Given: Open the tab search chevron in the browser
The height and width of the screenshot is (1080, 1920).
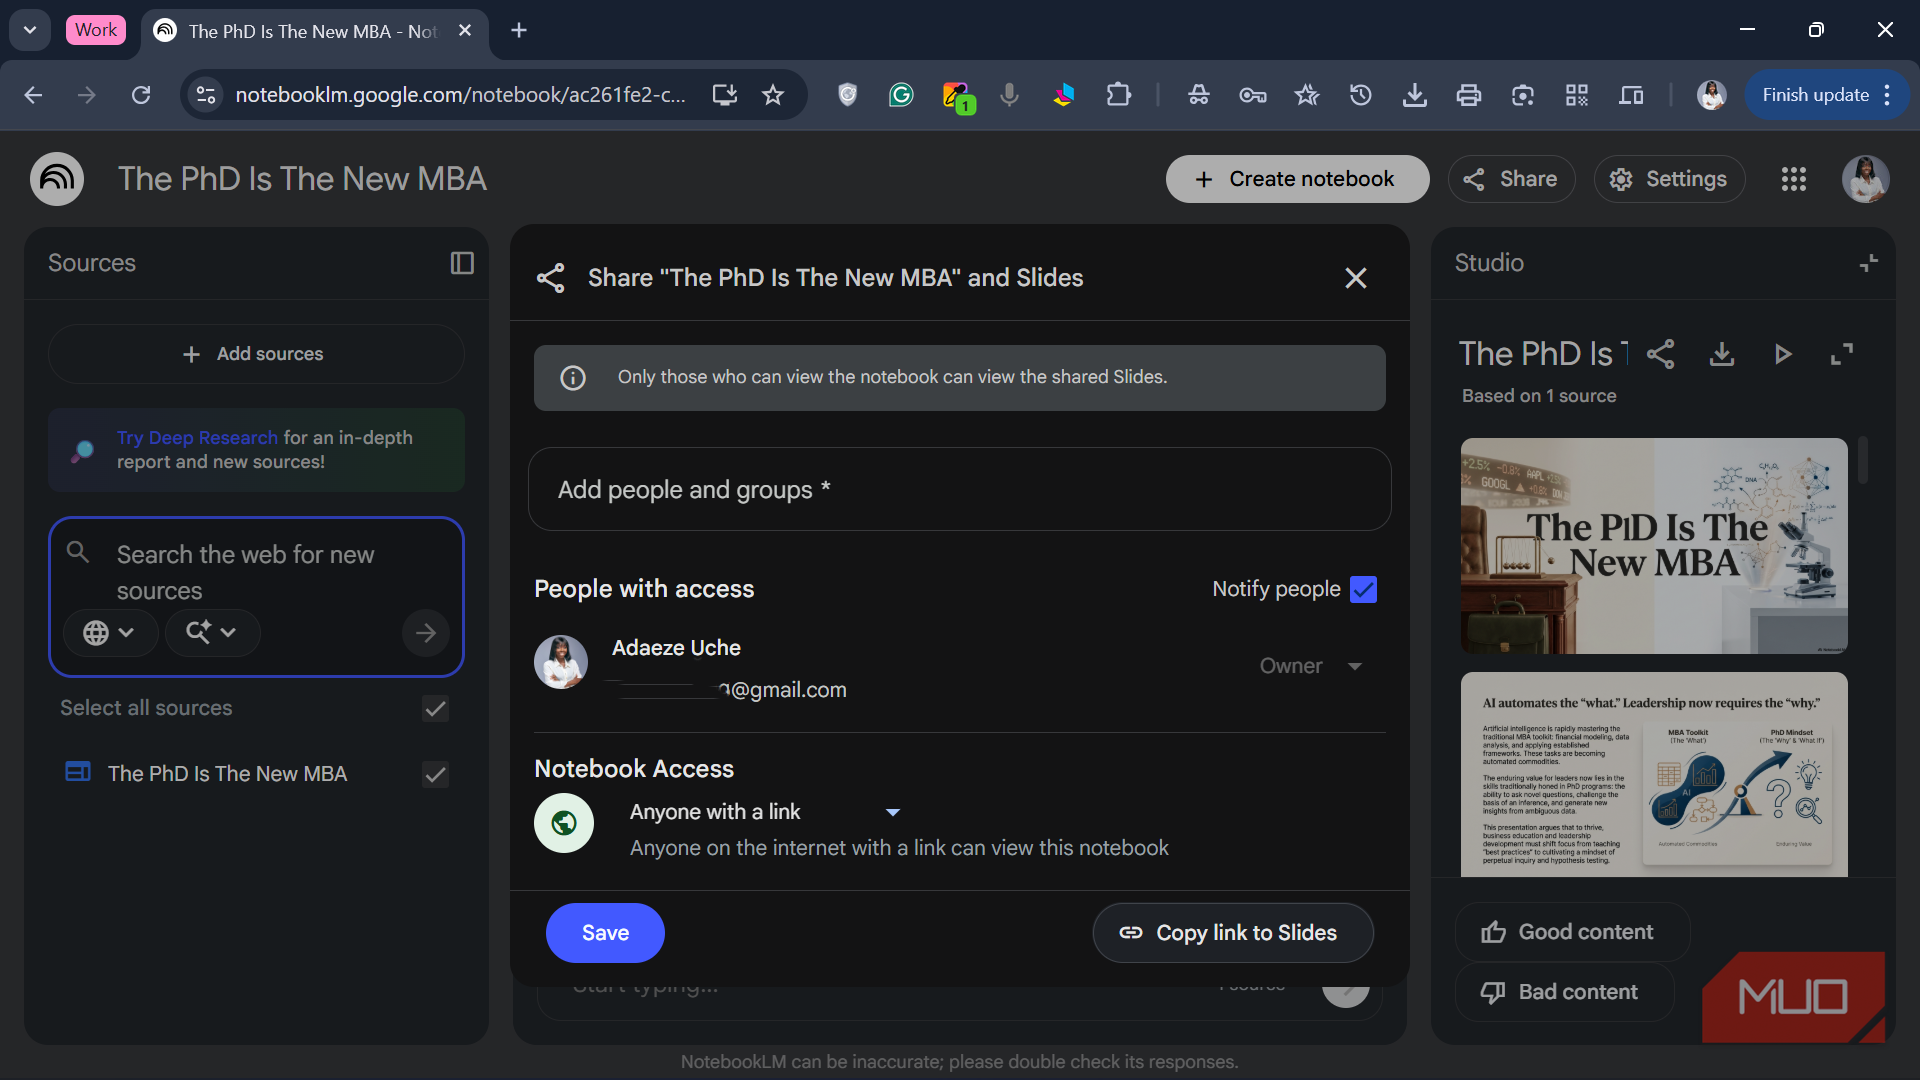Looking at the screenshot, I should pos(30,30).
